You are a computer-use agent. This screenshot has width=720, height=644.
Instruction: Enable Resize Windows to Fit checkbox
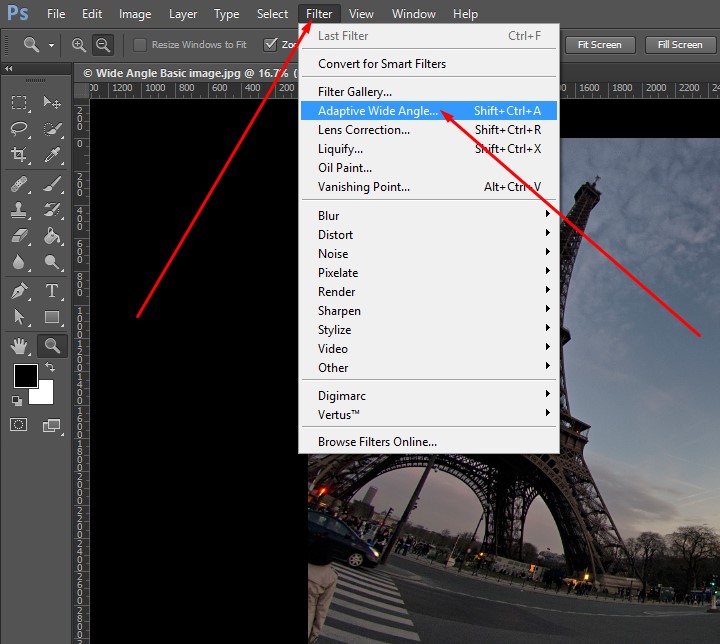pos(140,45)
